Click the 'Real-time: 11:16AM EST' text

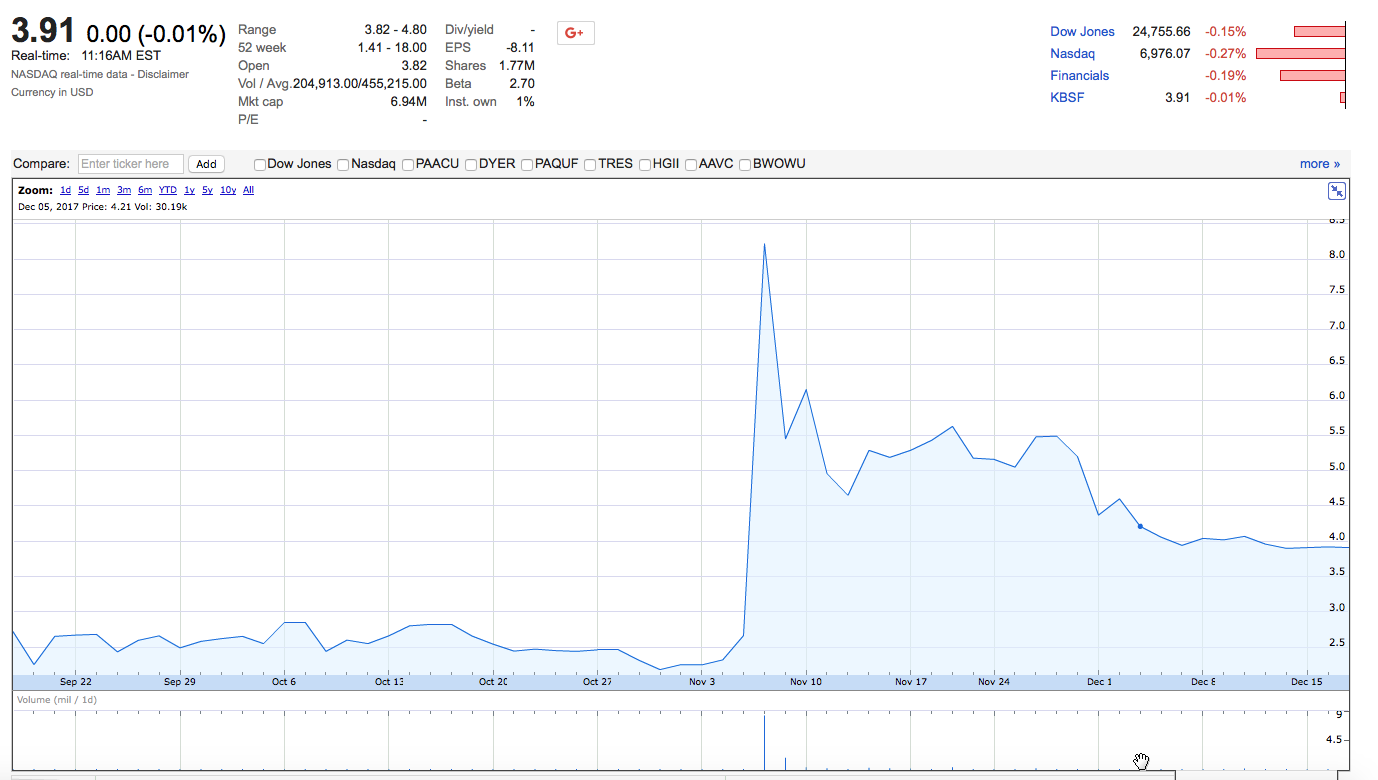tap(86, 56)
